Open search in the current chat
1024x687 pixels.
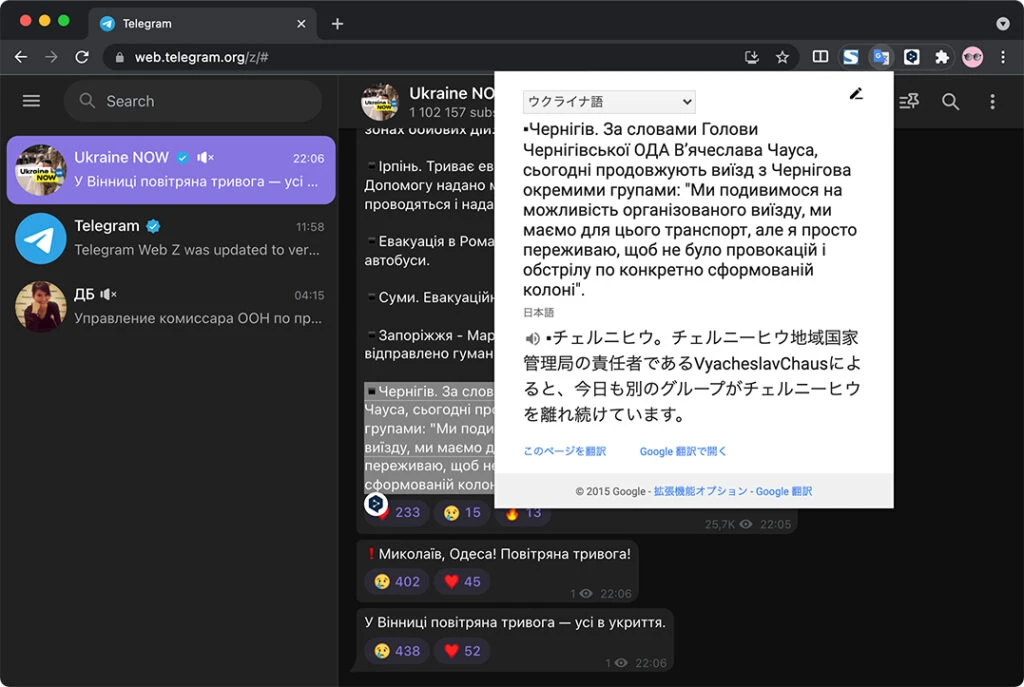coord(950,101)
